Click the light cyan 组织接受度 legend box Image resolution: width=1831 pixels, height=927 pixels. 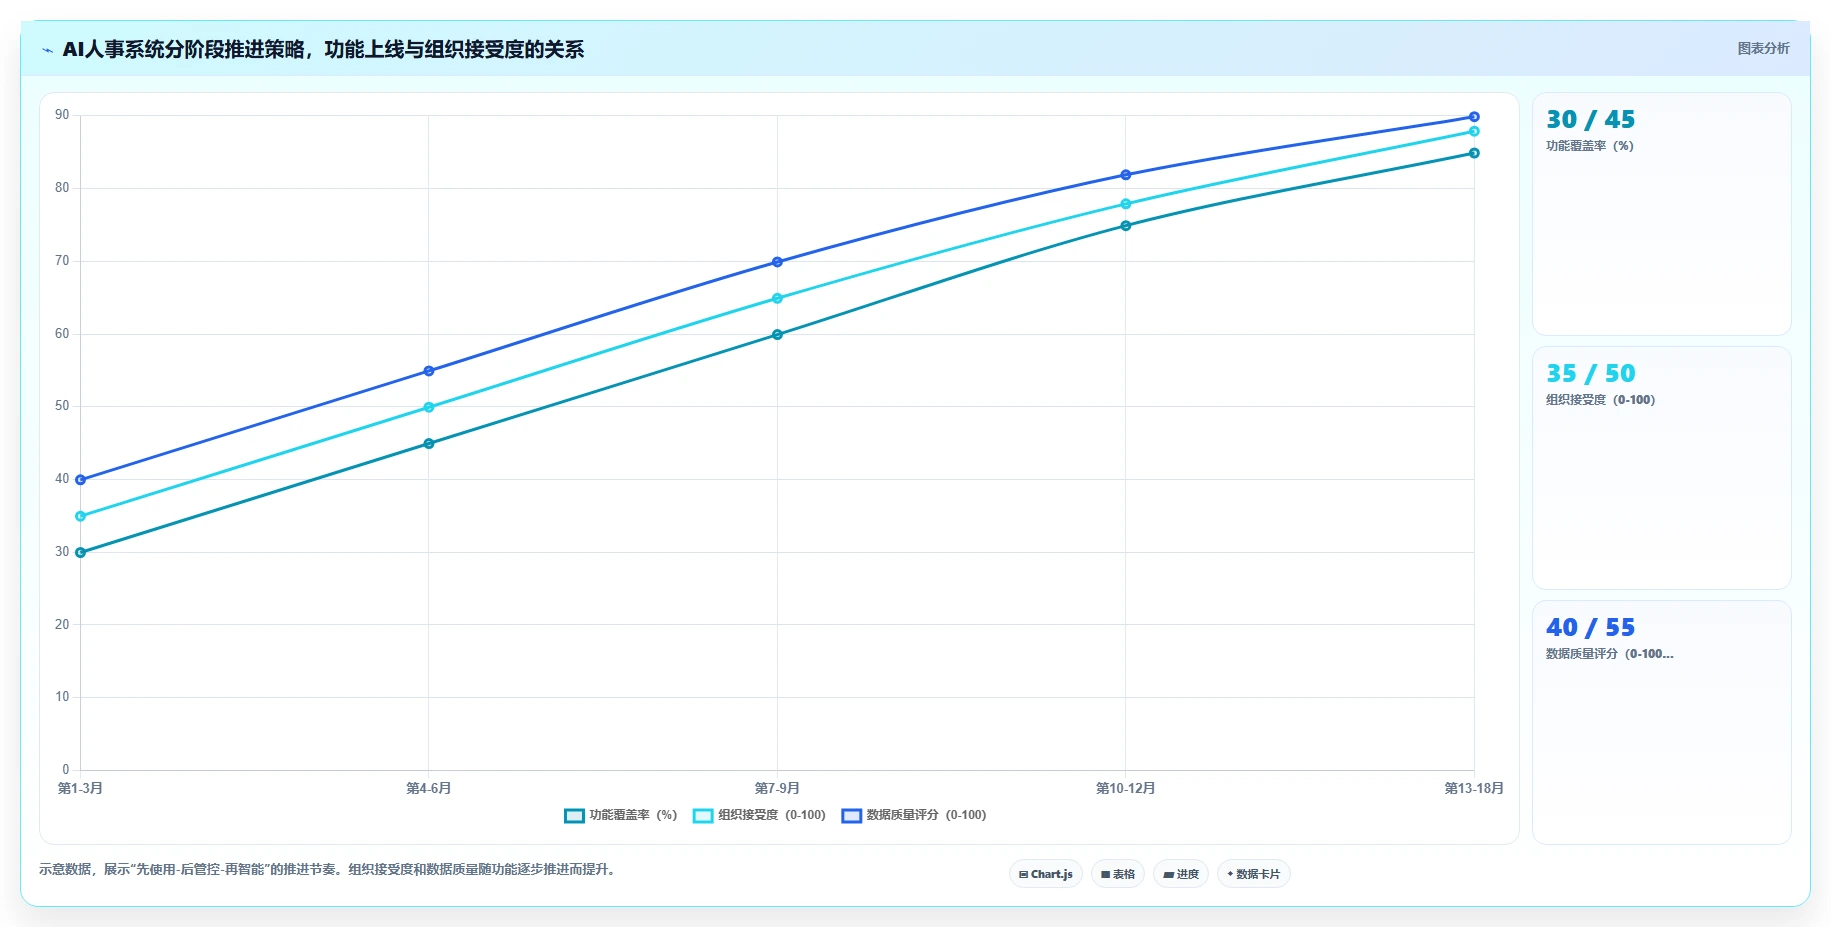[x=703, y=816]
